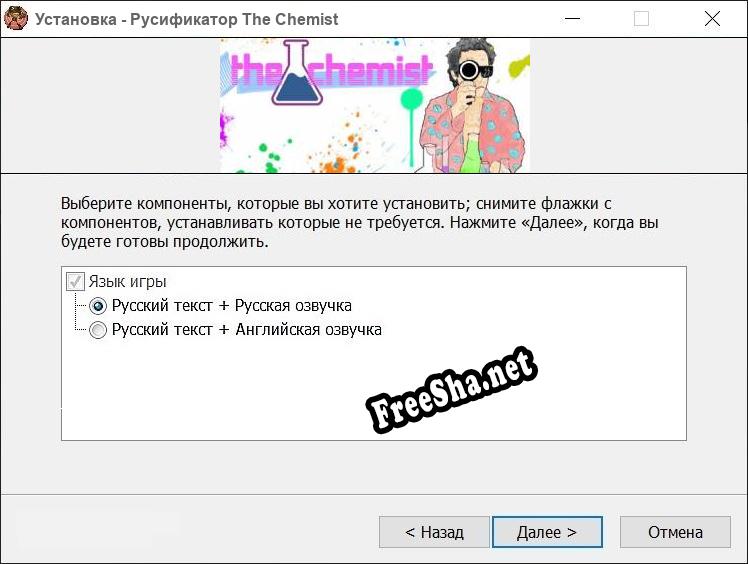Click the greyed-out maximize button
This screenshot has height=564, width=748.
click(x=641, y=19)
